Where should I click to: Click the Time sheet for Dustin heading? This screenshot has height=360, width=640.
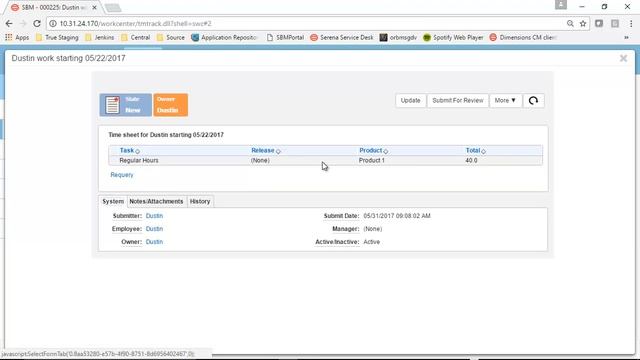166,135
